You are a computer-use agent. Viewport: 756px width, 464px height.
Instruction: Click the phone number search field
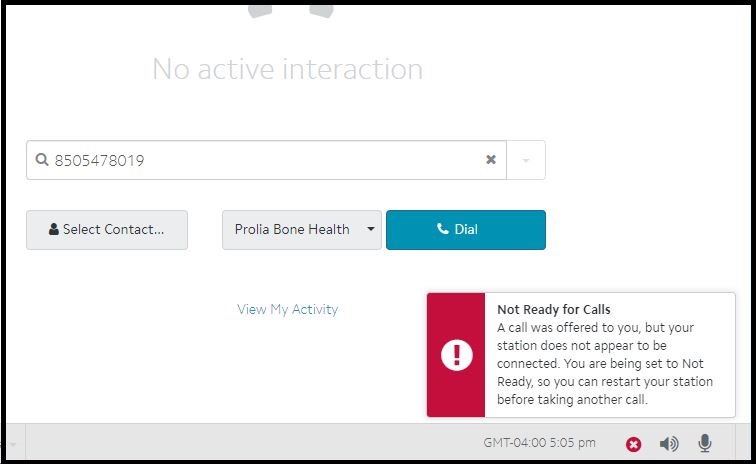pos(266,160)
